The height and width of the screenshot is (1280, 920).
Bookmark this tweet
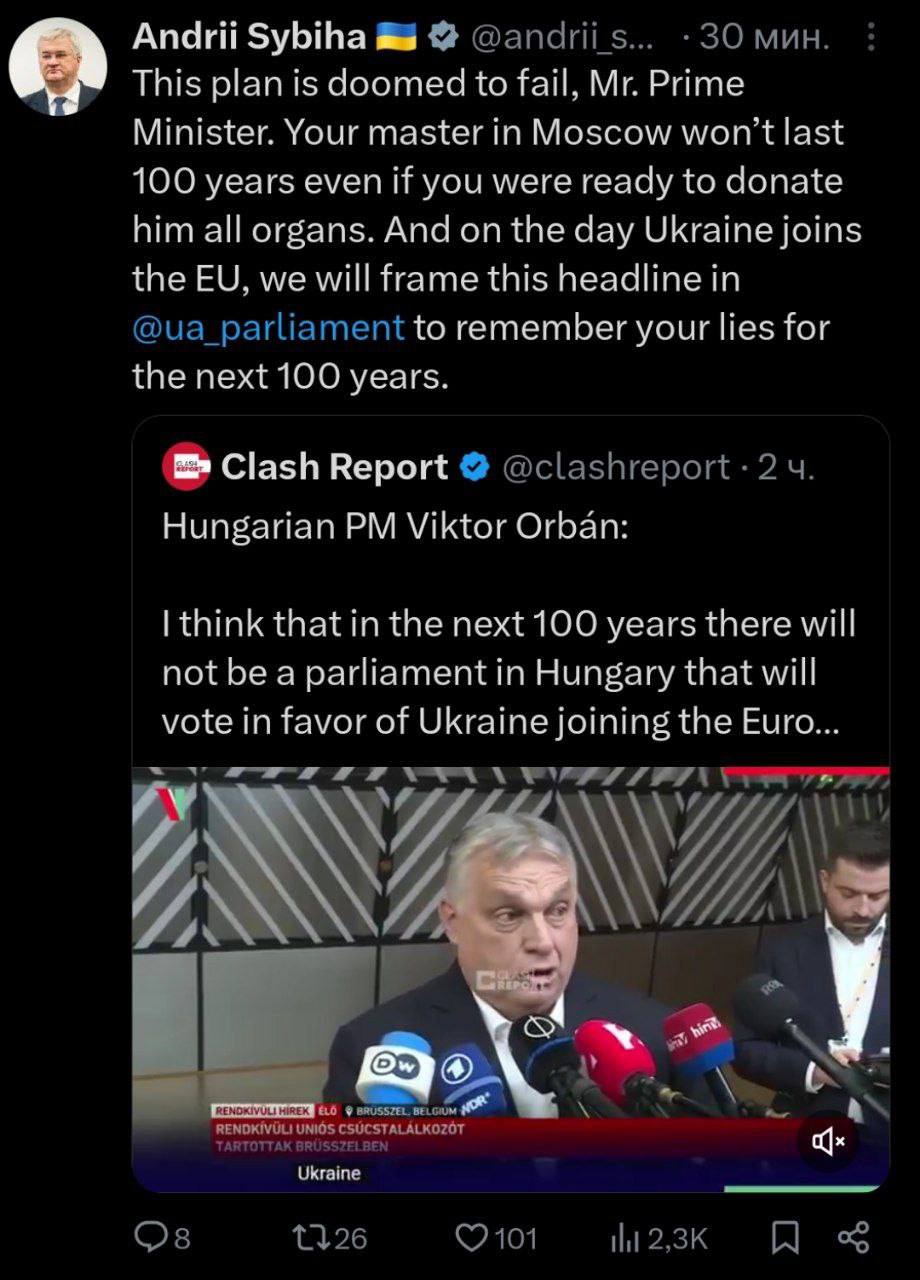point(785,1238)
